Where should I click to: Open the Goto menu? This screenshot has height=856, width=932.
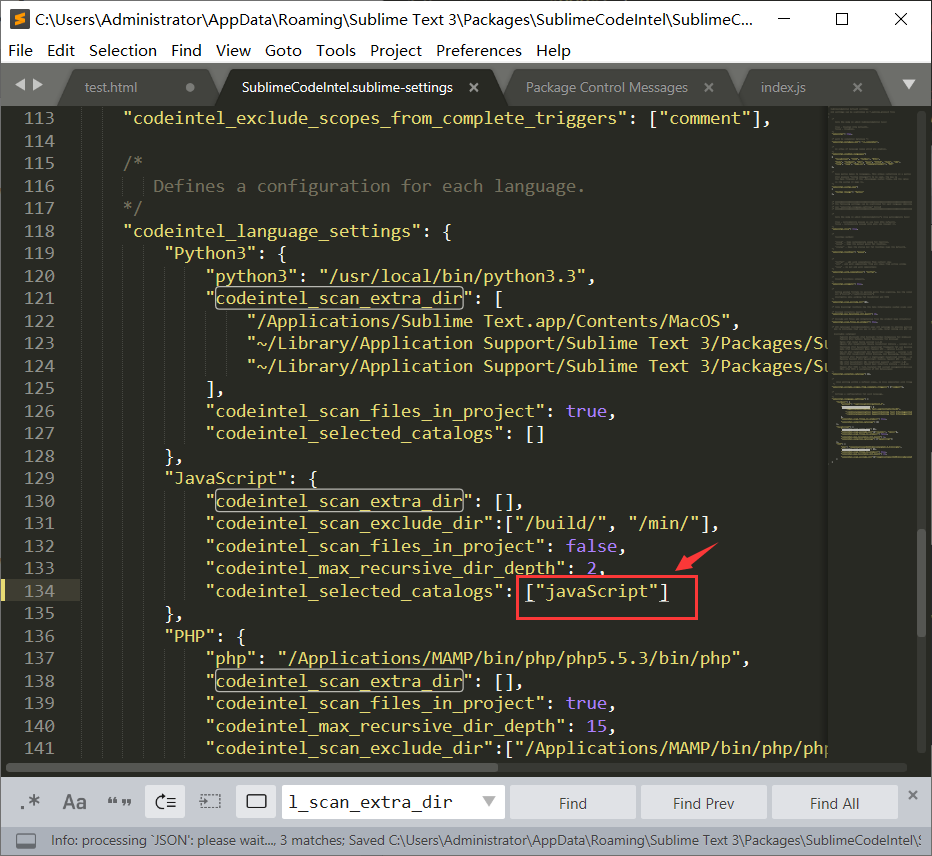tap(283, 51)
